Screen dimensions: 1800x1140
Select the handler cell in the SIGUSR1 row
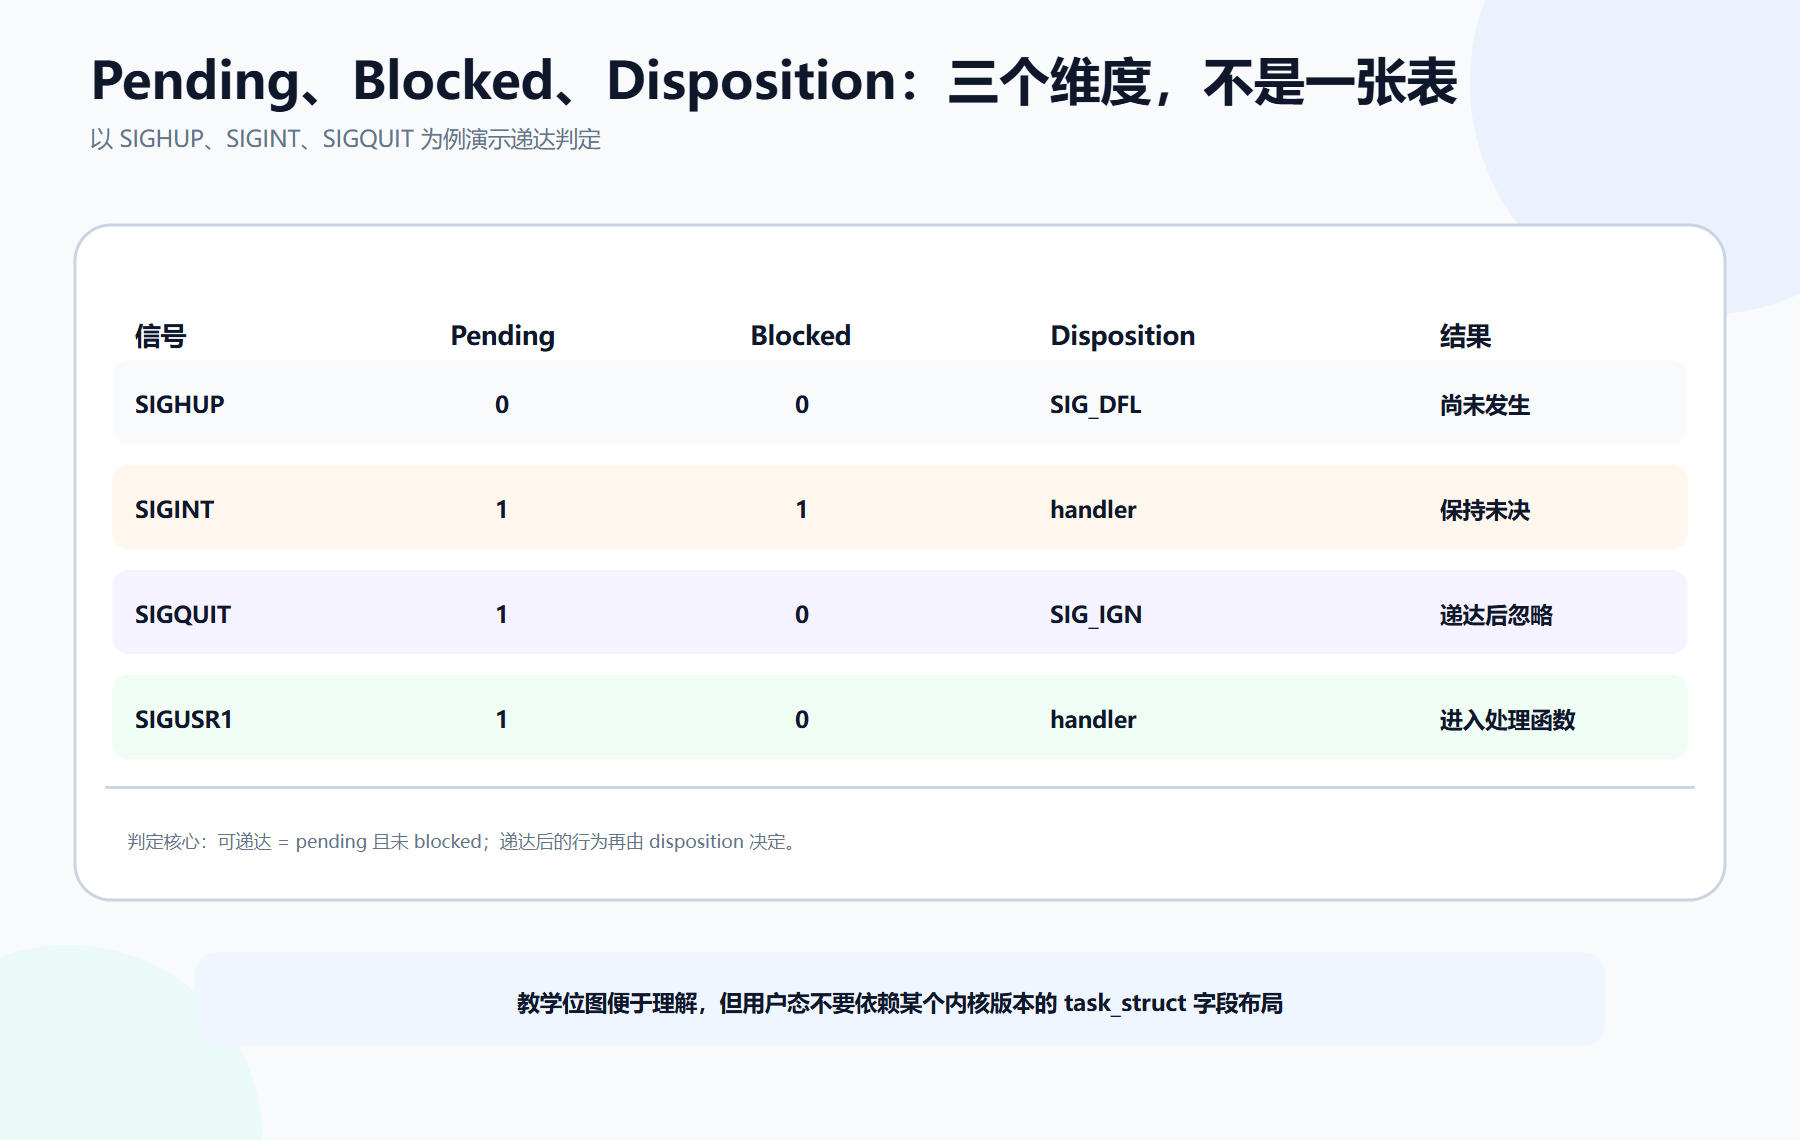1093,720
